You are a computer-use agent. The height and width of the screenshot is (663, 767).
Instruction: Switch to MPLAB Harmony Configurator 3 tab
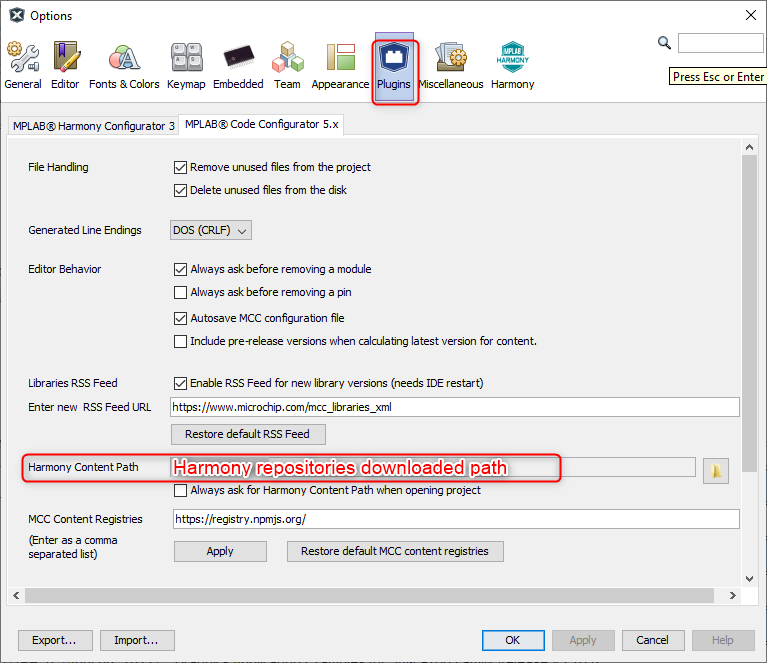click(x=93, y=125)
